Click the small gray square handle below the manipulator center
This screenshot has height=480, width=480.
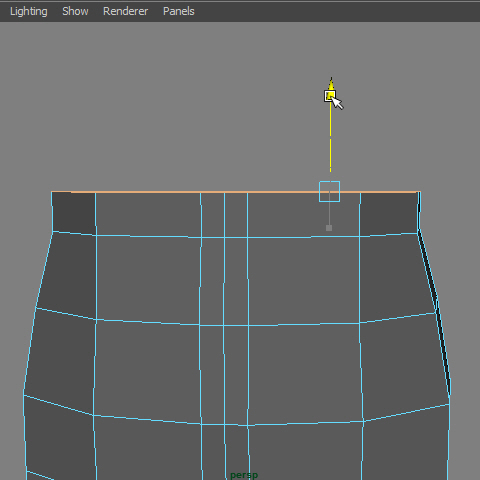[329, 228]
